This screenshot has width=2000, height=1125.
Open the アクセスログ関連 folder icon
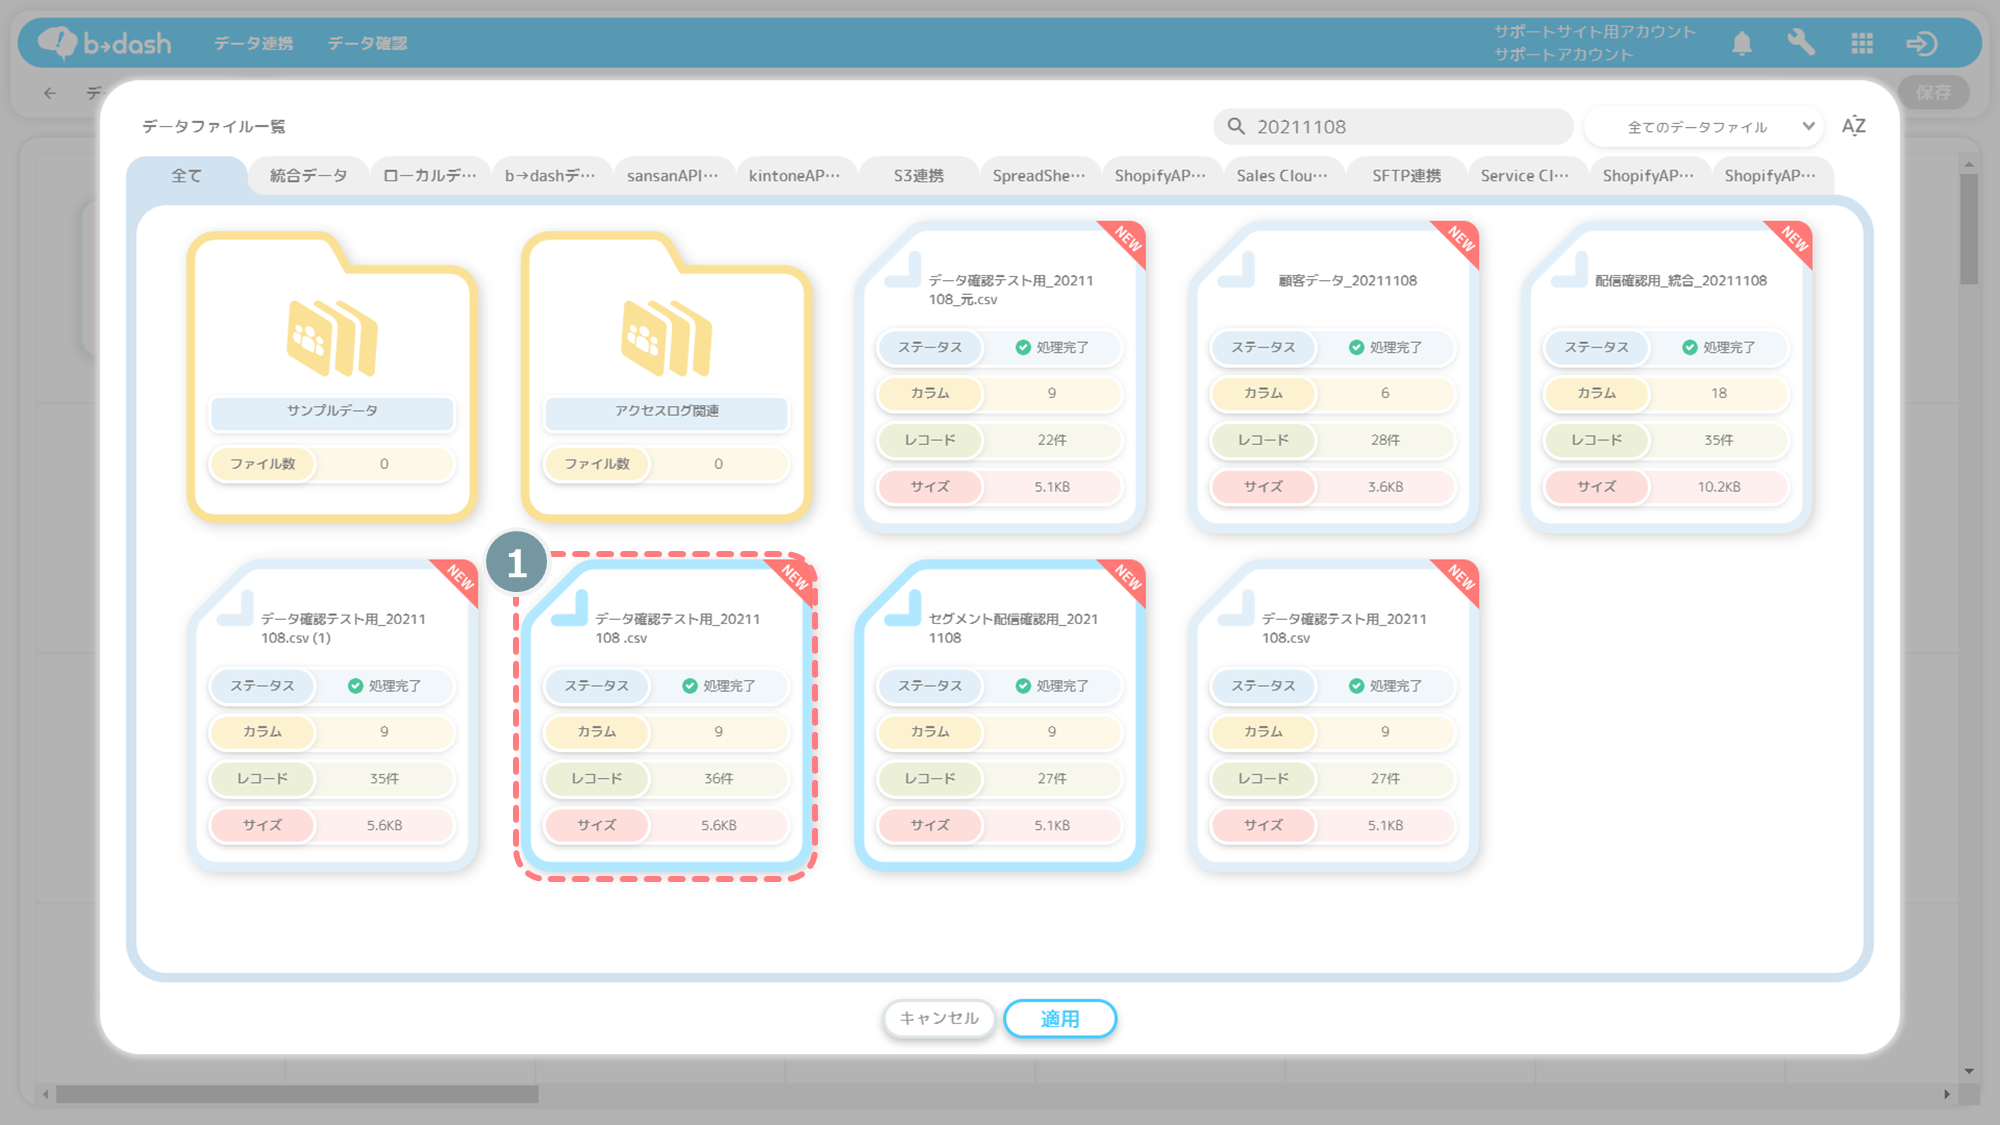[666, 338]
